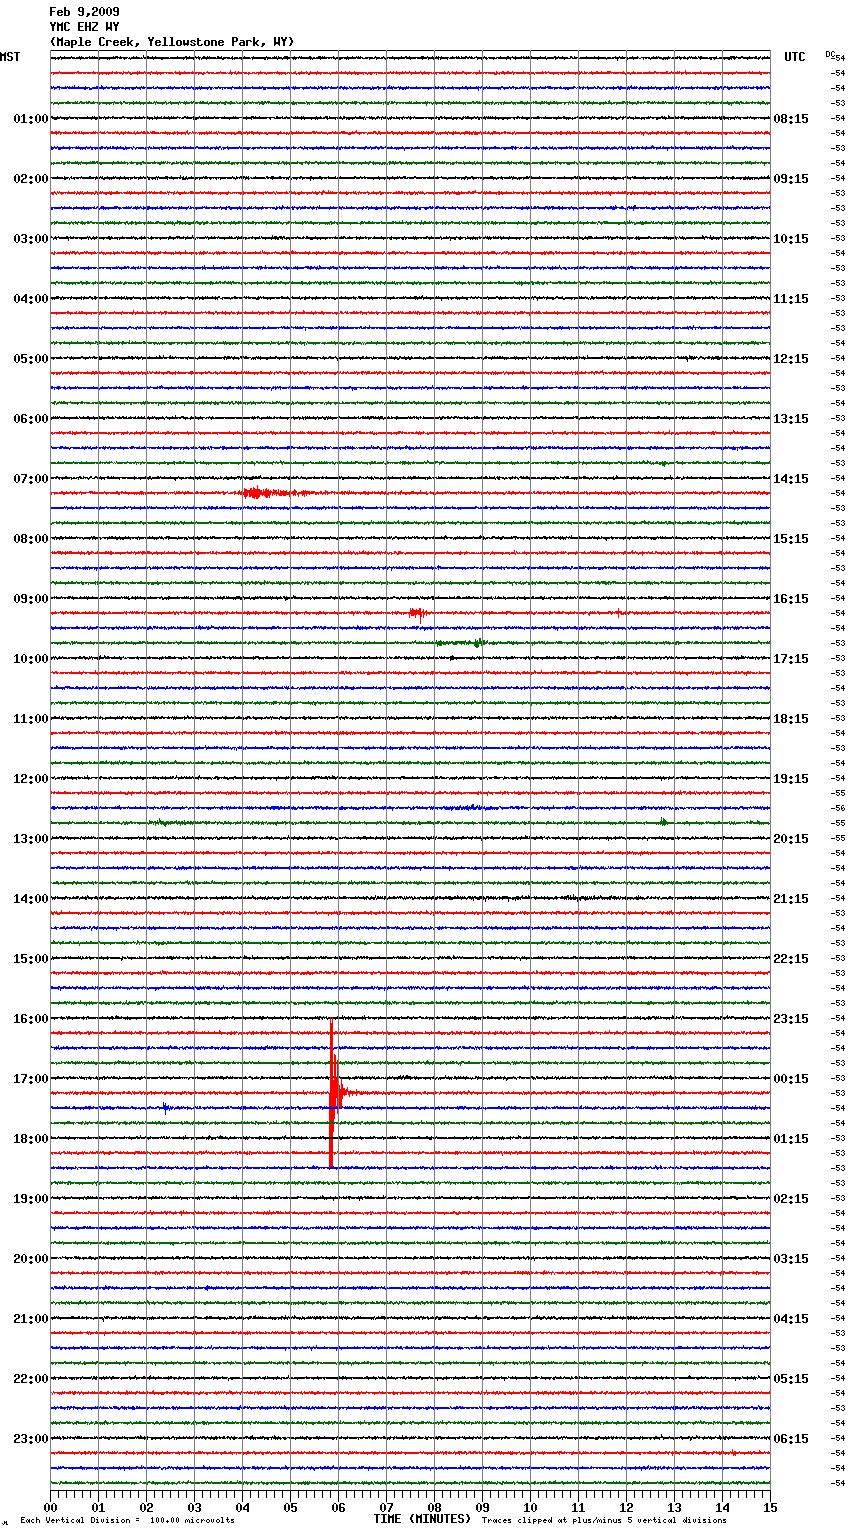Click the green burst on the 09:45 trace
Screen dimensions: 850x1534
tap(462, 643)
